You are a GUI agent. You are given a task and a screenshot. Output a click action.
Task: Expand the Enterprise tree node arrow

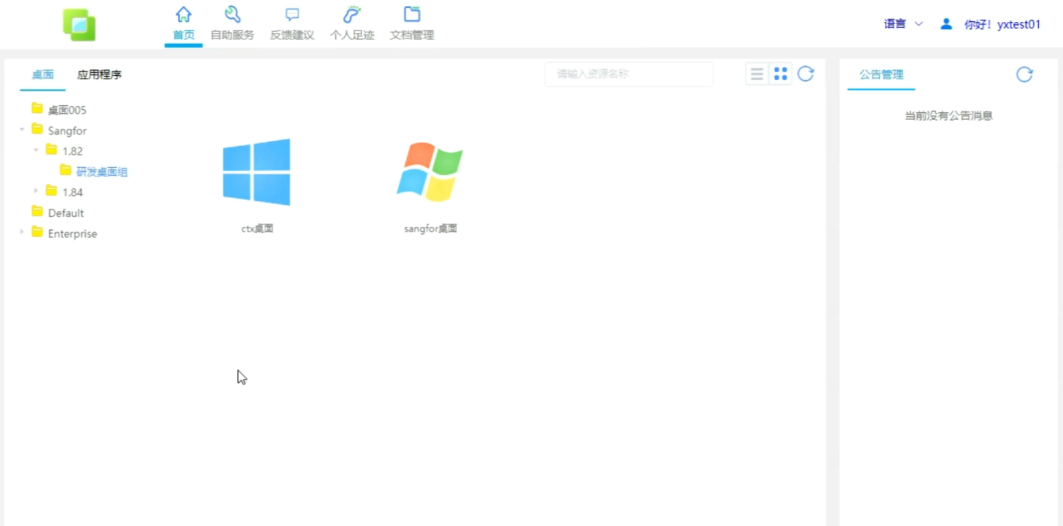click(x=22, y=232)
